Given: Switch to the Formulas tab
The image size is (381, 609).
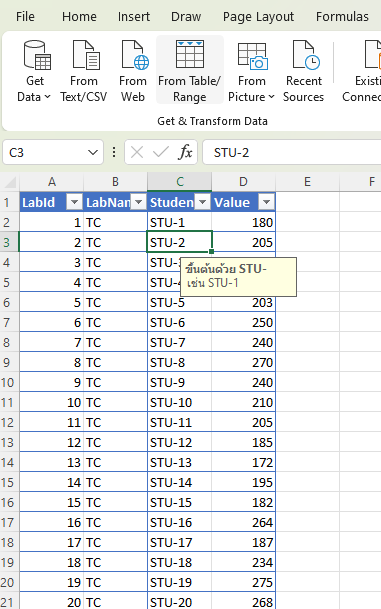Looking at the screenshot, I should (342, 17).
